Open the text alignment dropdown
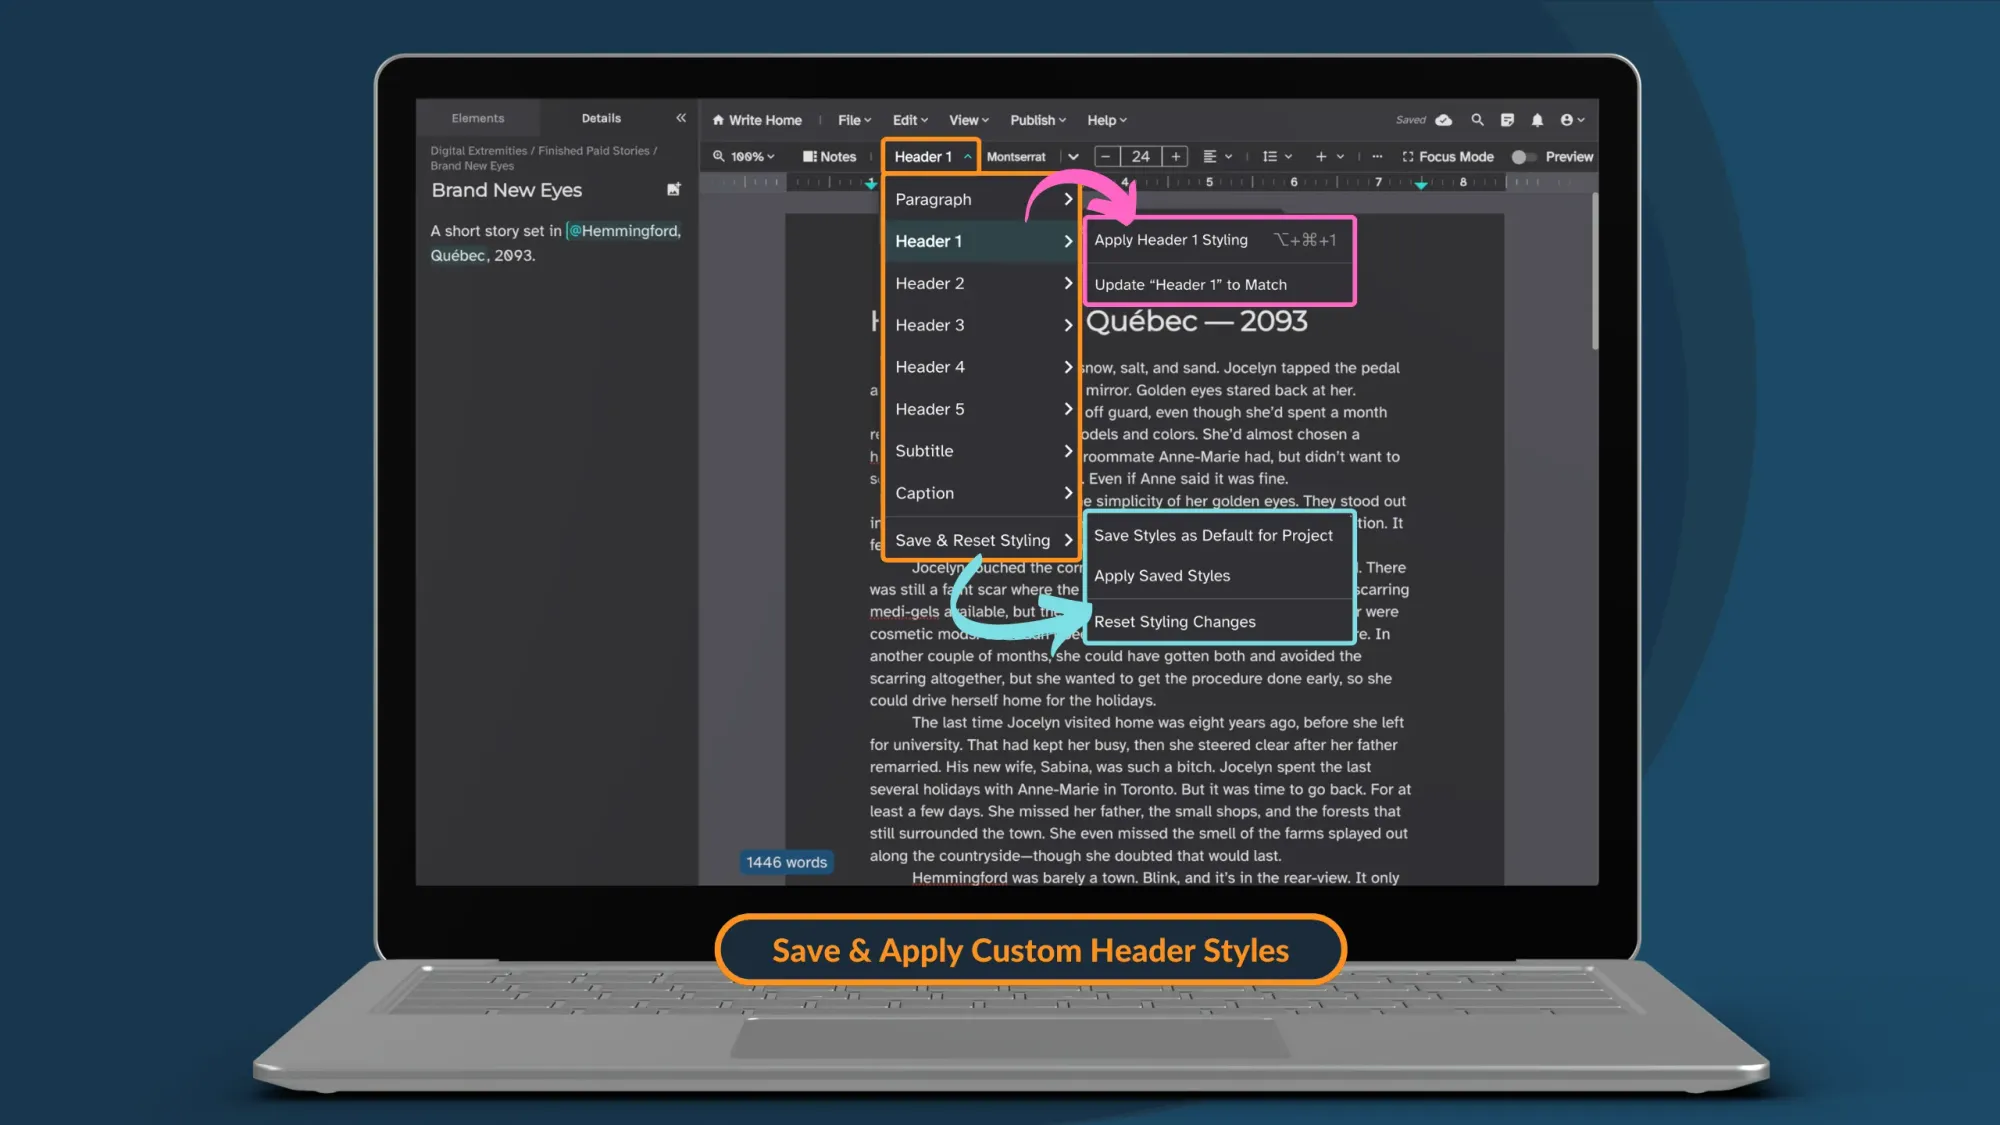Screen dimensions: 2000x1125 (1216, 156)
